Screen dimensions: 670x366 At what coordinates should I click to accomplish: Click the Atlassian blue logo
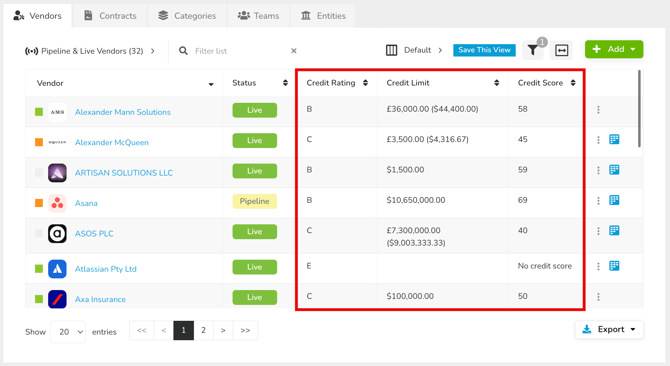click(x=57, y=269)
